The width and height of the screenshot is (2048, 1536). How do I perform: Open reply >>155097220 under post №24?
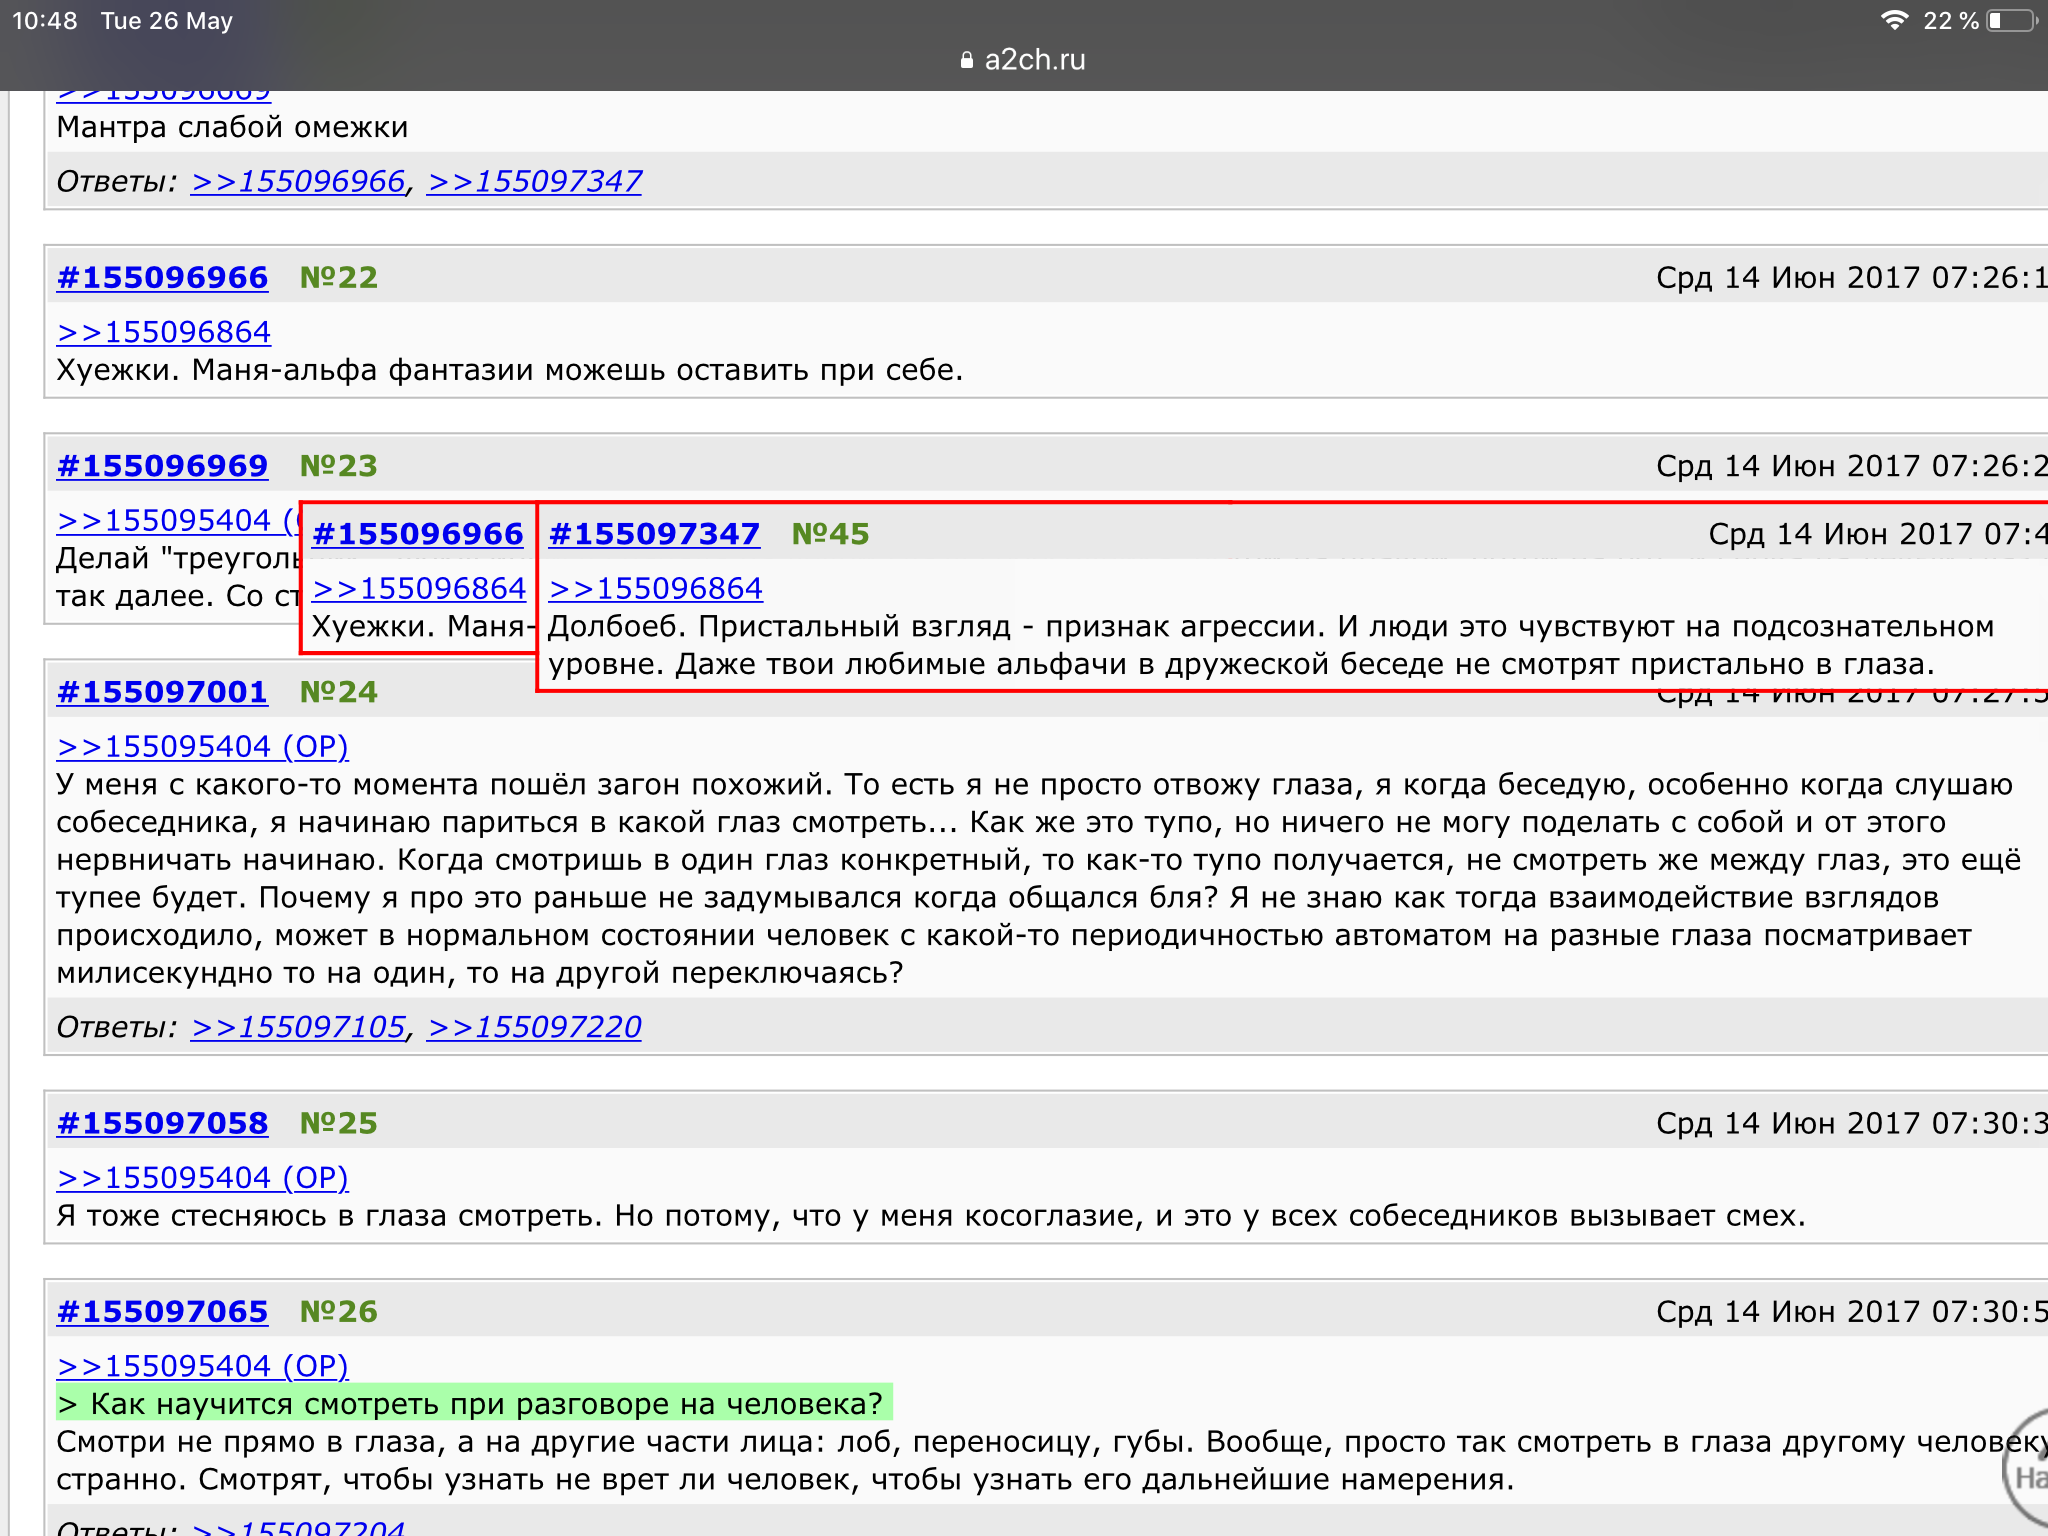click(535, 1027)
